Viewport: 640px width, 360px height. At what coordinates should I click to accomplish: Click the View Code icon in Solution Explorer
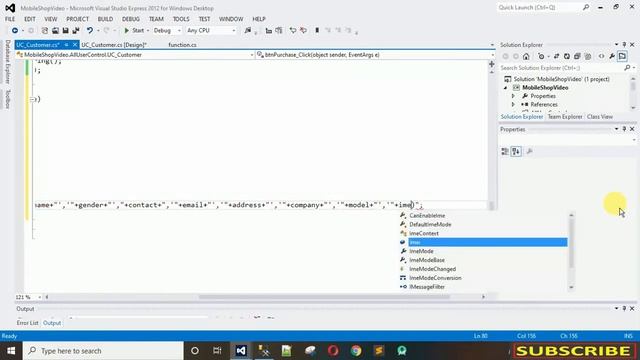602,56
